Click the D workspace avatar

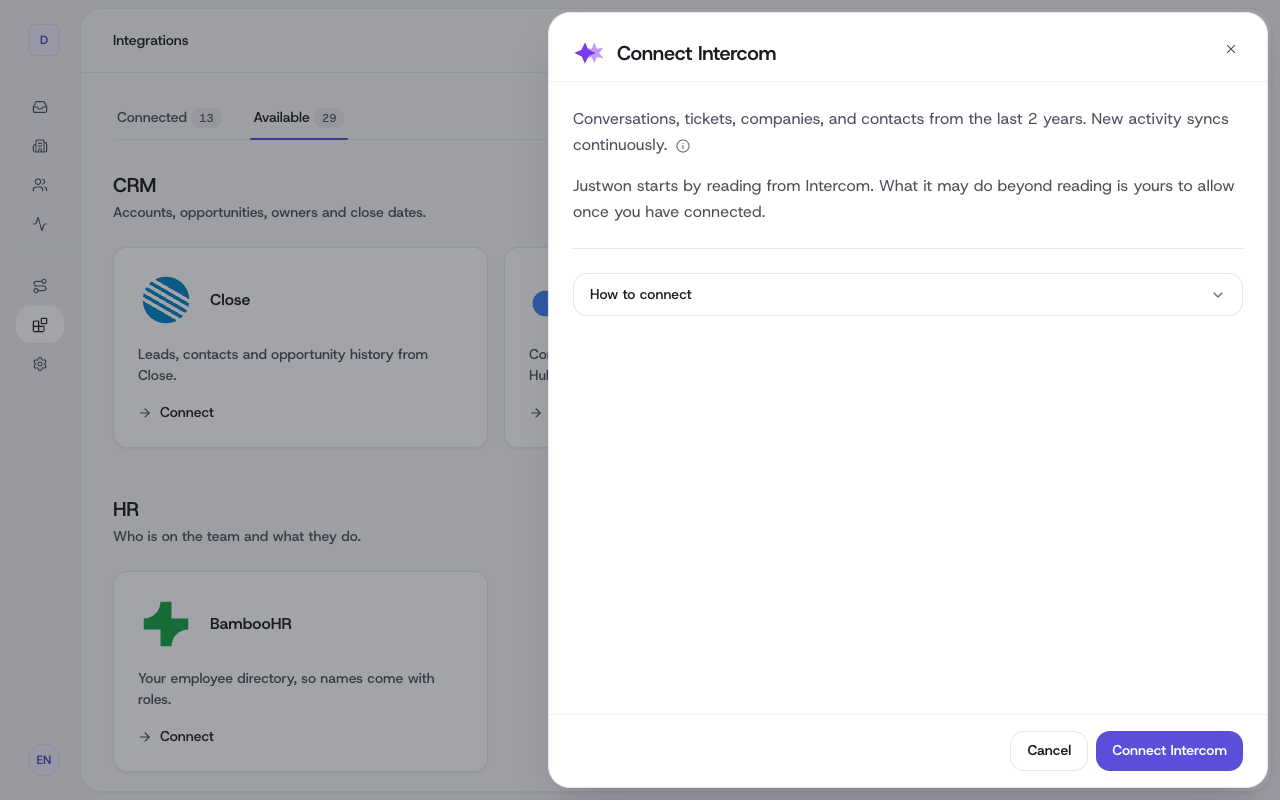pos(44,40)
